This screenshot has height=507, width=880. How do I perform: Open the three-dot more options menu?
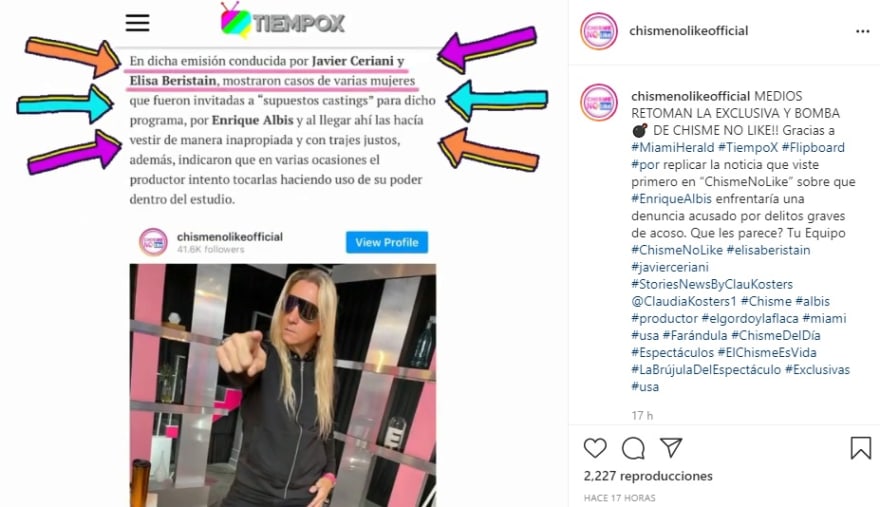click(863, 31)
